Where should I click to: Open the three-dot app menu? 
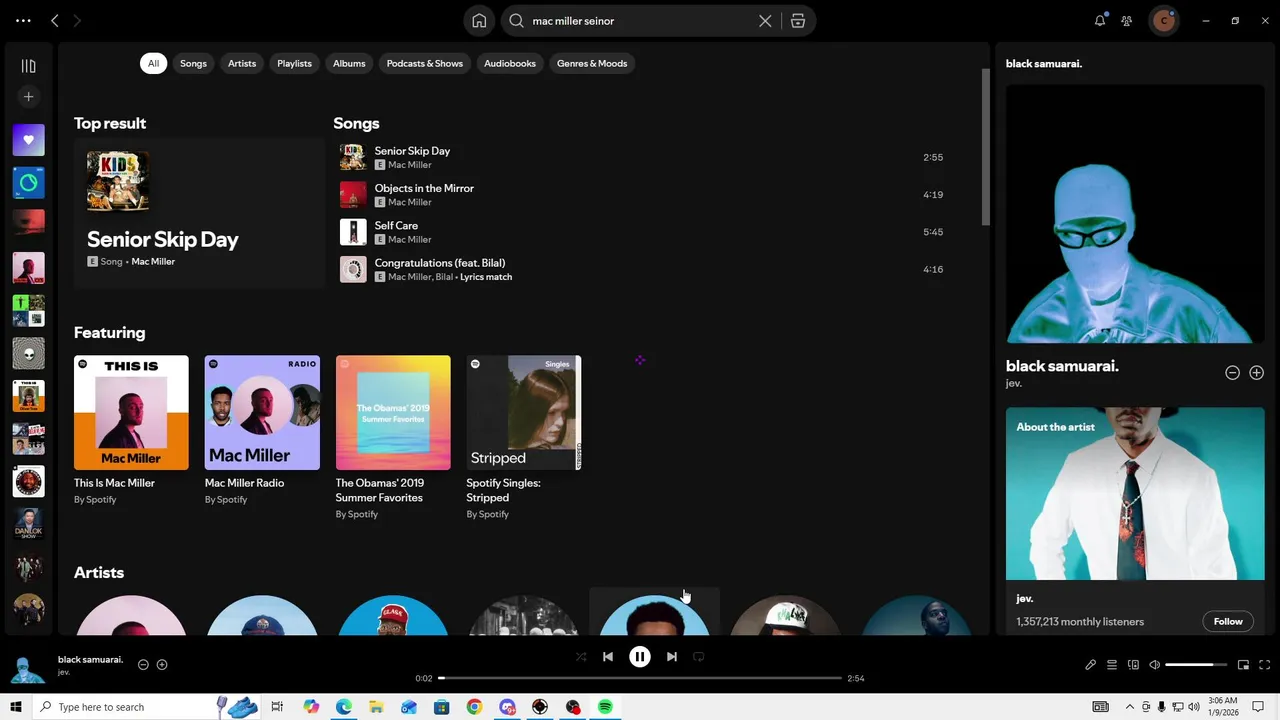[x=23, y=20]
